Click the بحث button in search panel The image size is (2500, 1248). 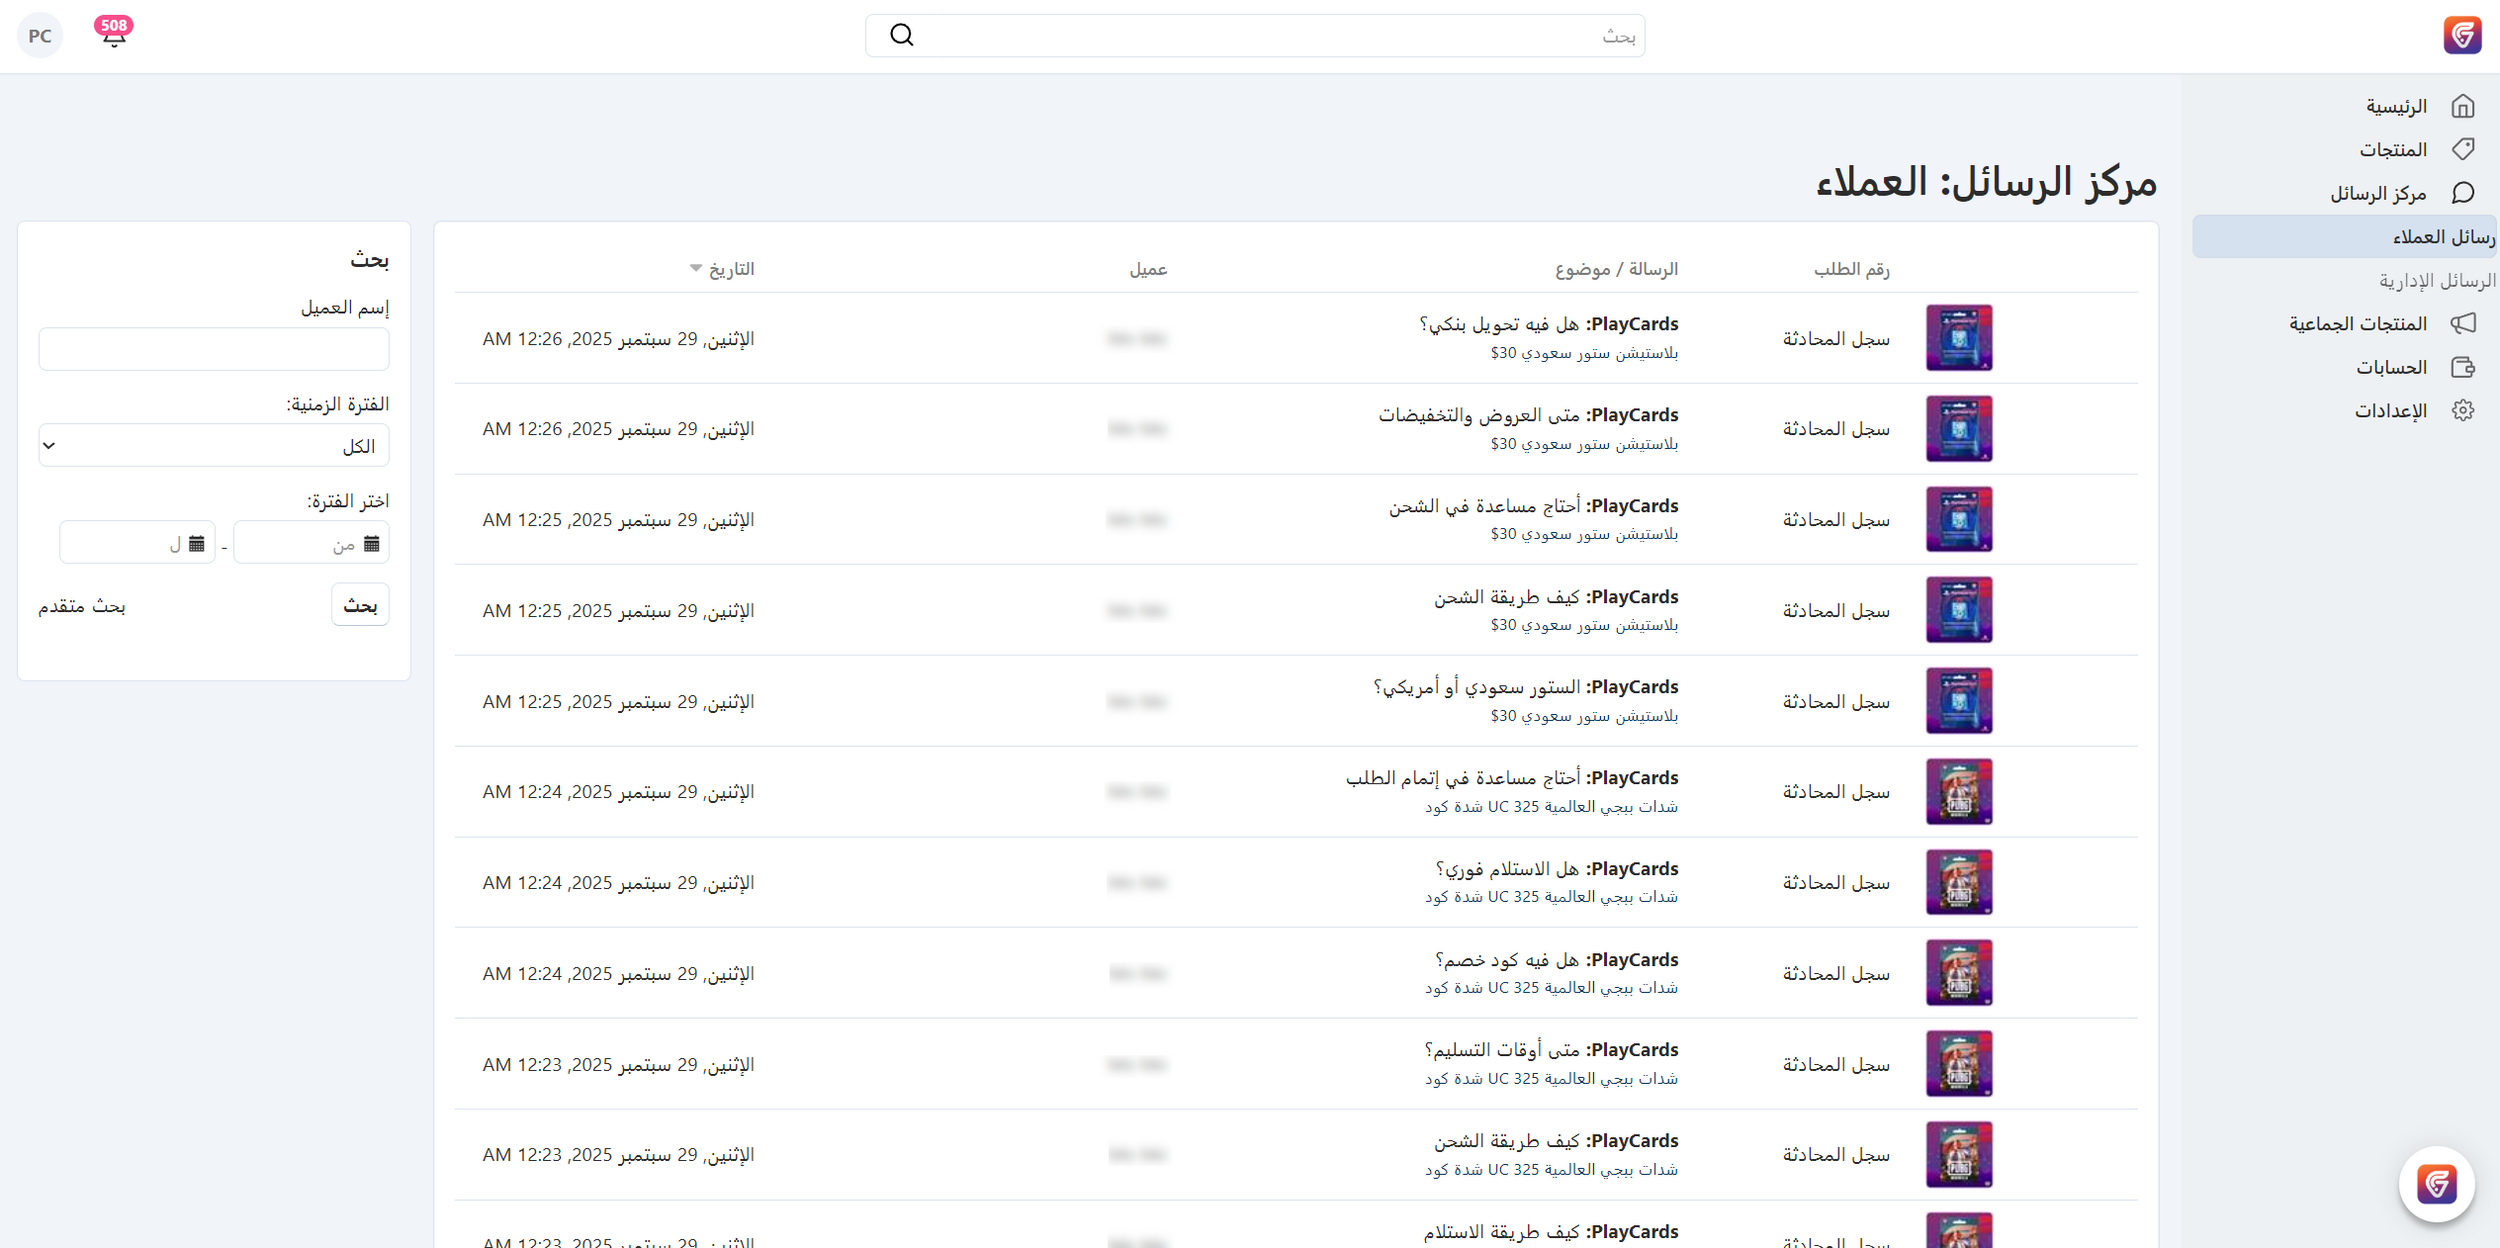[360, 605]
